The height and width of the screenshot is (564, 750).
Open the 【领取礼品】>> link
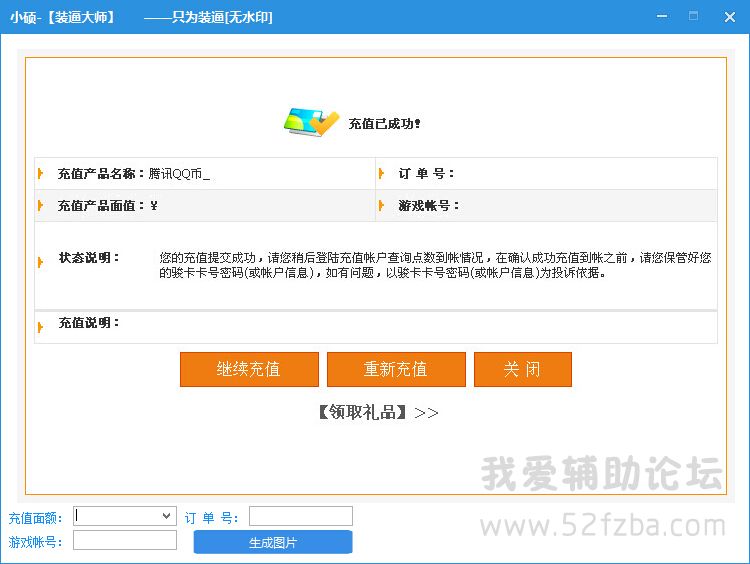[378, 412]
